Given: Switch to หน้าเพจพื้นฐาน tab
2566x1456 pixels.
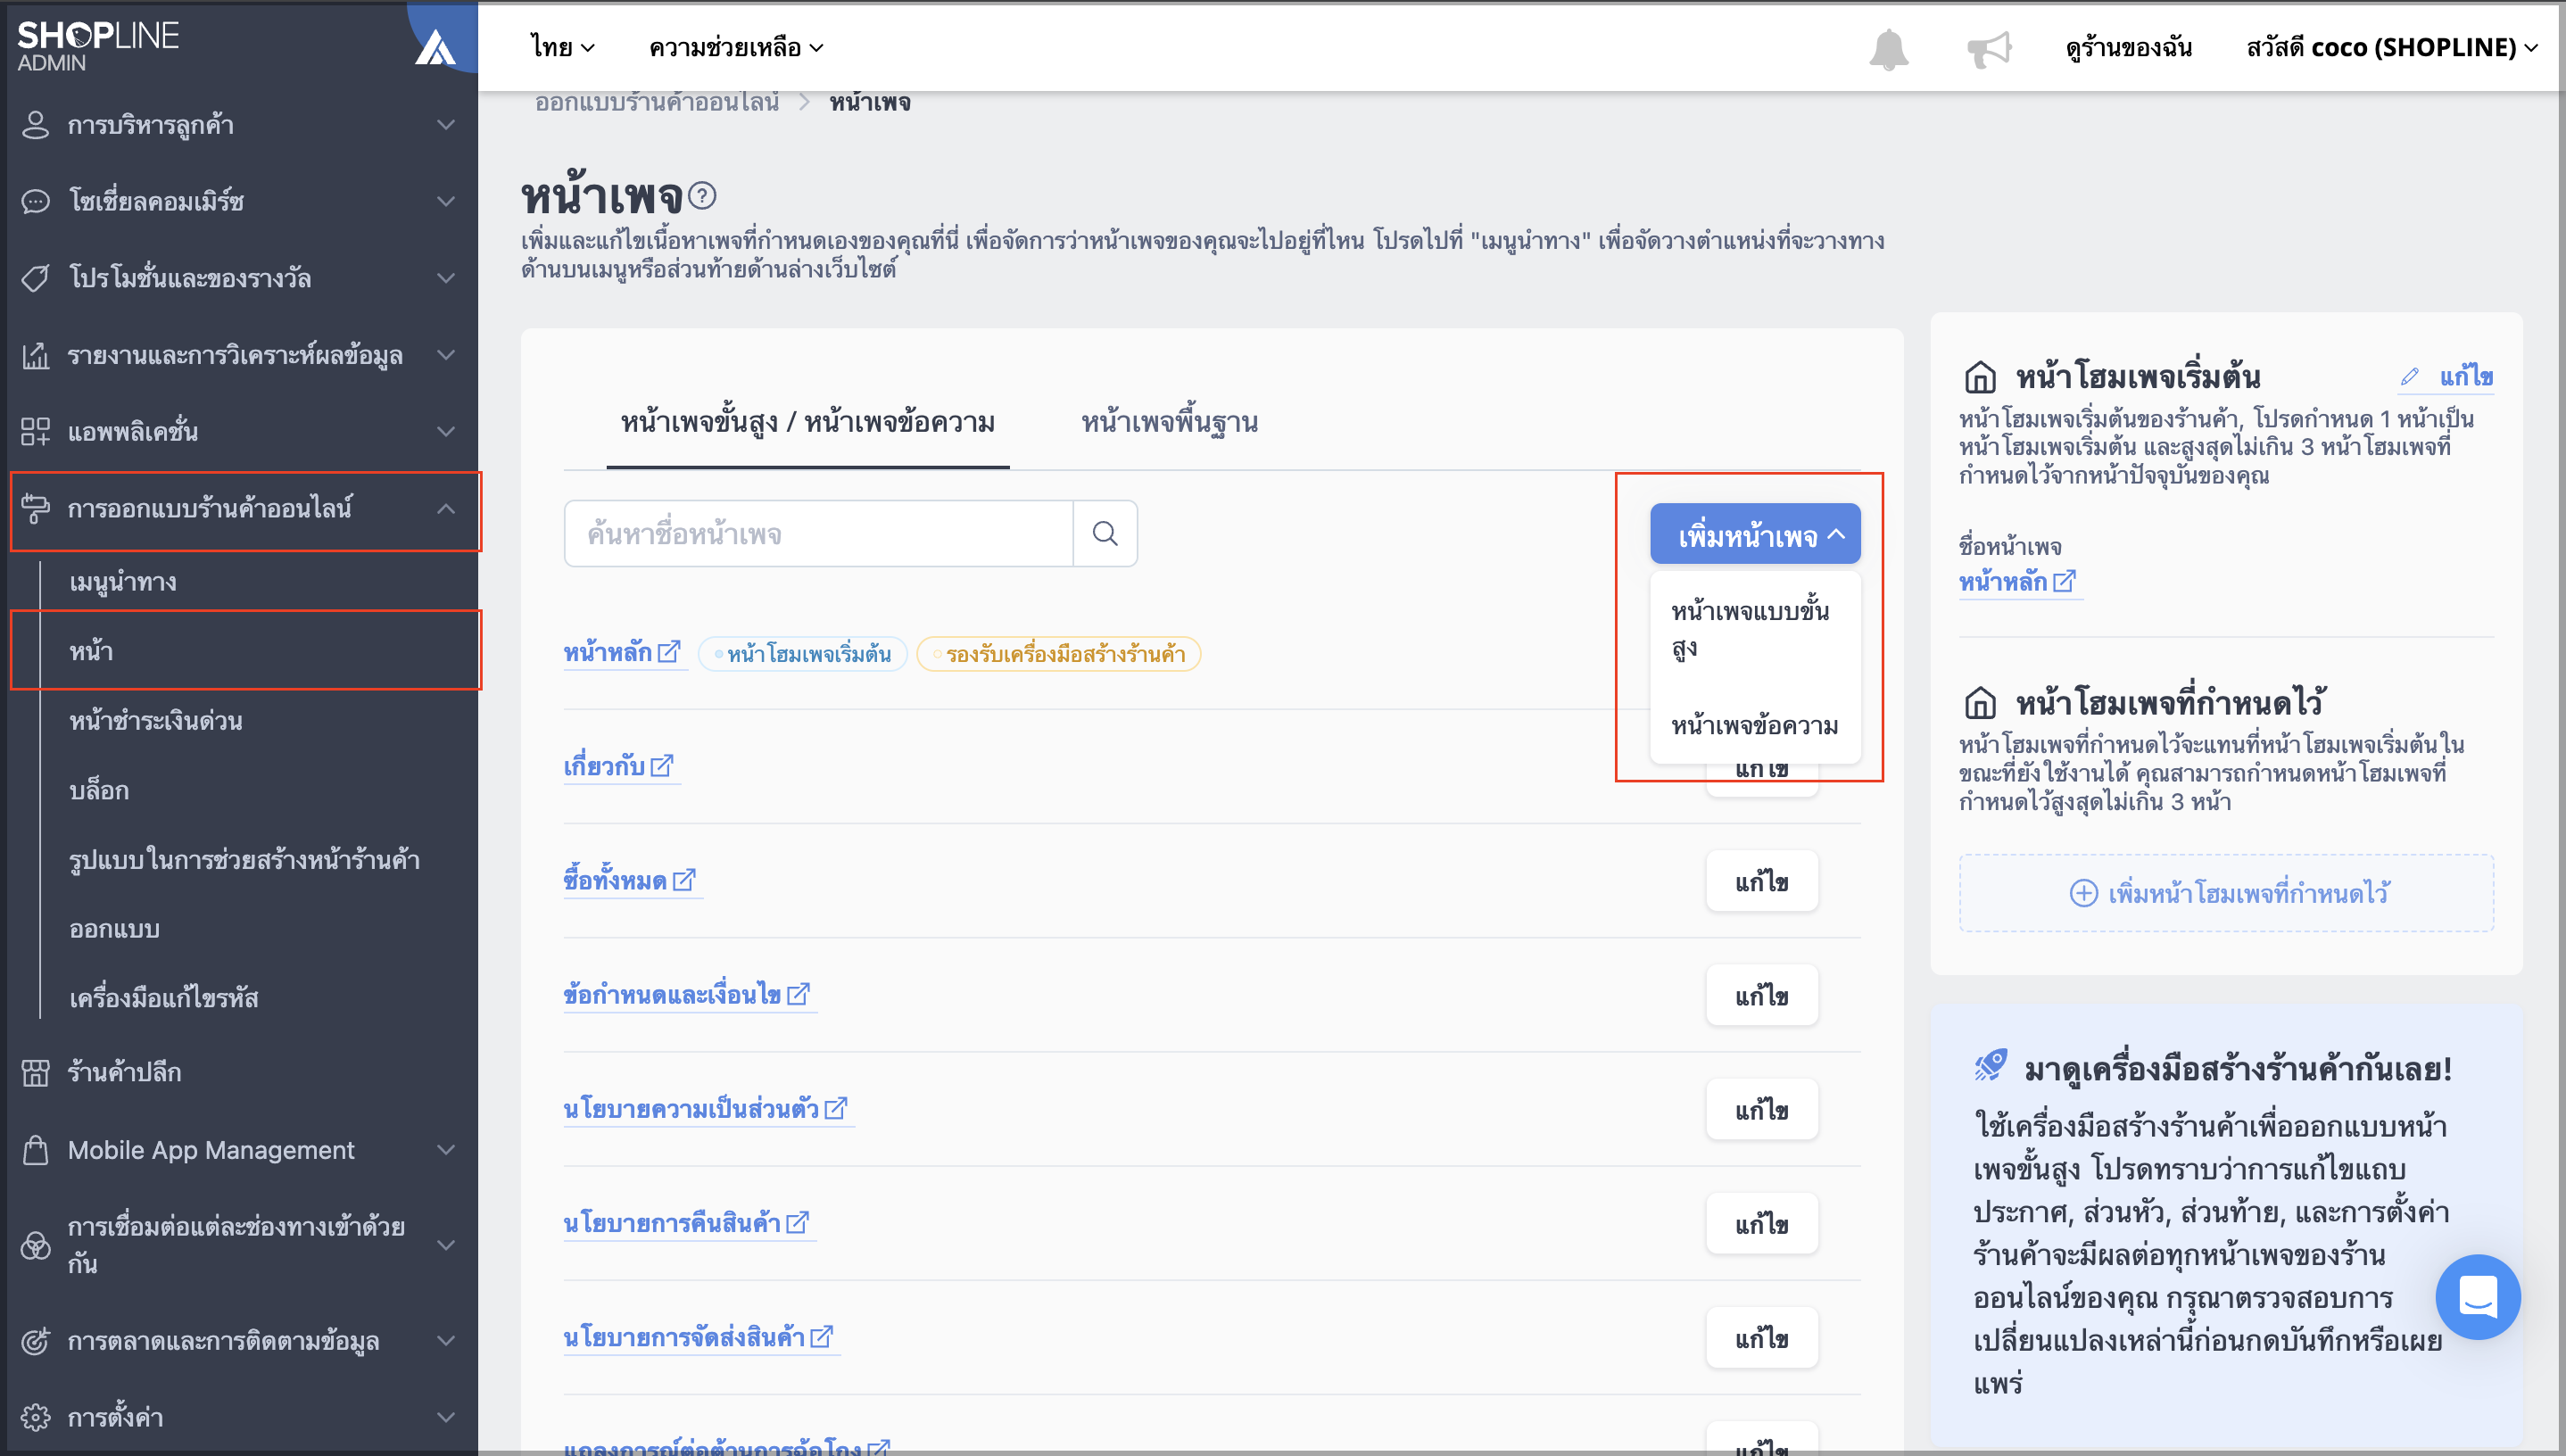Looking at the screenshot, I should pyautogui.click(x=1169, y=422).
